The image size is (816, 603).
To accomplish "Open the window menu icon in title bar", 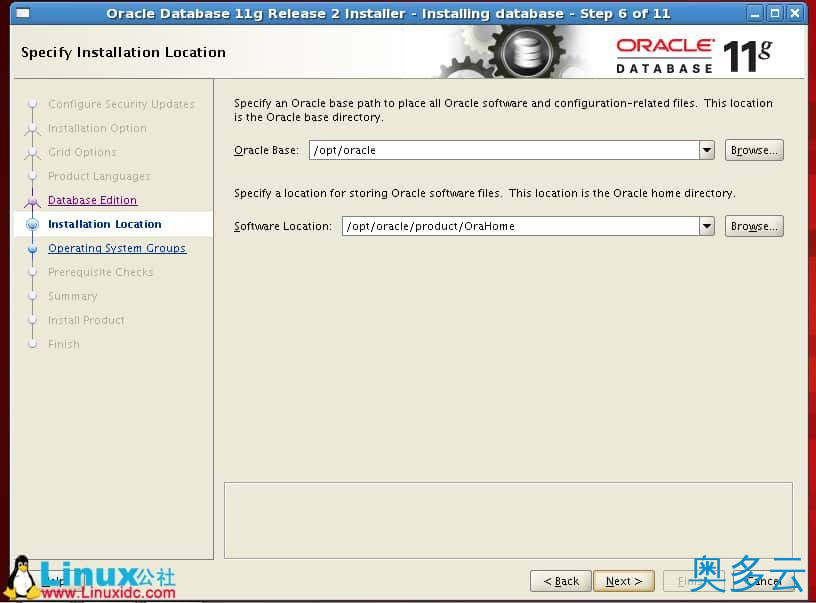I will point(22,13).
